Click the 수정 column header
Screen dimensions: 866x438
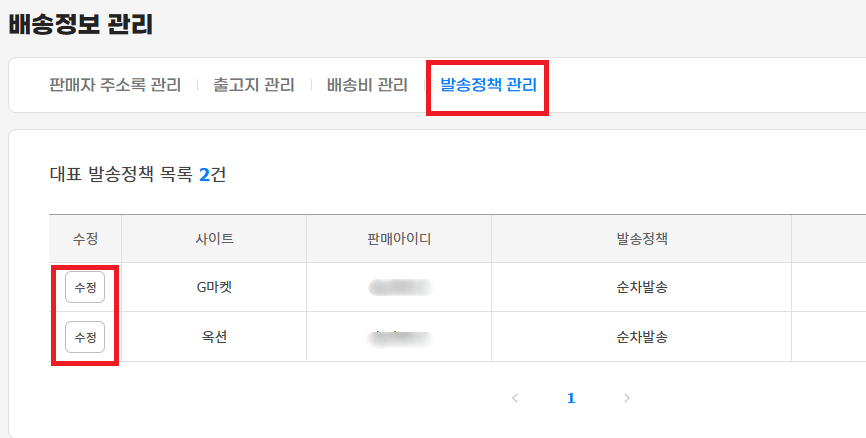(85, 239)
